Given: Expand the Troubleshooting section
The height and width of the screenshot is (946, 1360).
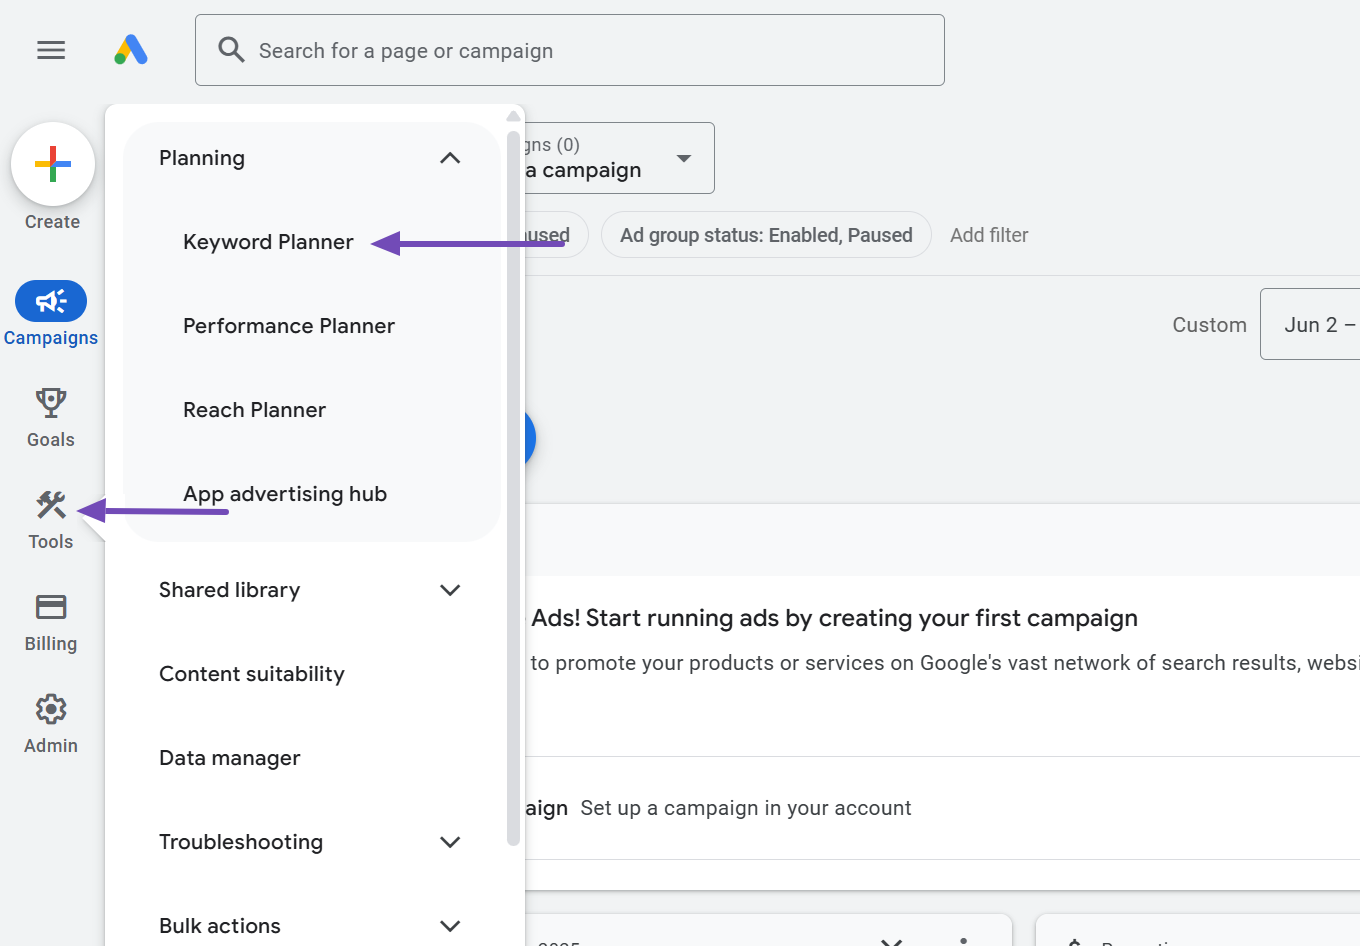Looking at the screenshot, I should coord(450,842).
